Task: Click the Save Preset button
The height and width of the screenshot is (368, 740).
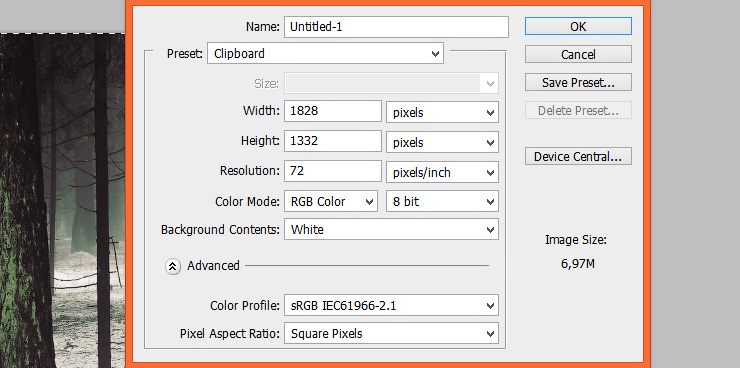Action: coord(578,82)
